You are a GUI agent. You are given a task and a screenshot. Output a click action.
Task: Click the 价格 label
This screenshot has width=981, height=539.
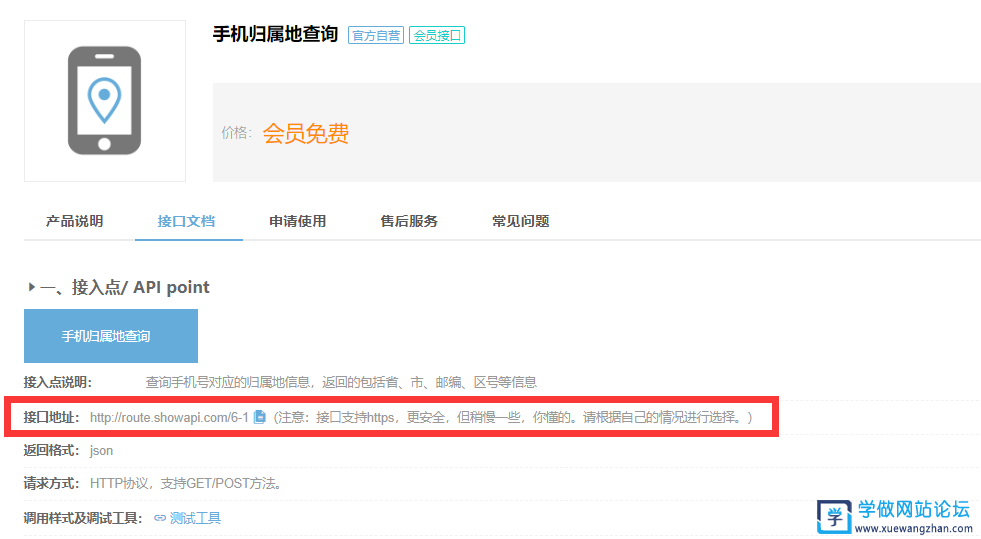point(236,133)
